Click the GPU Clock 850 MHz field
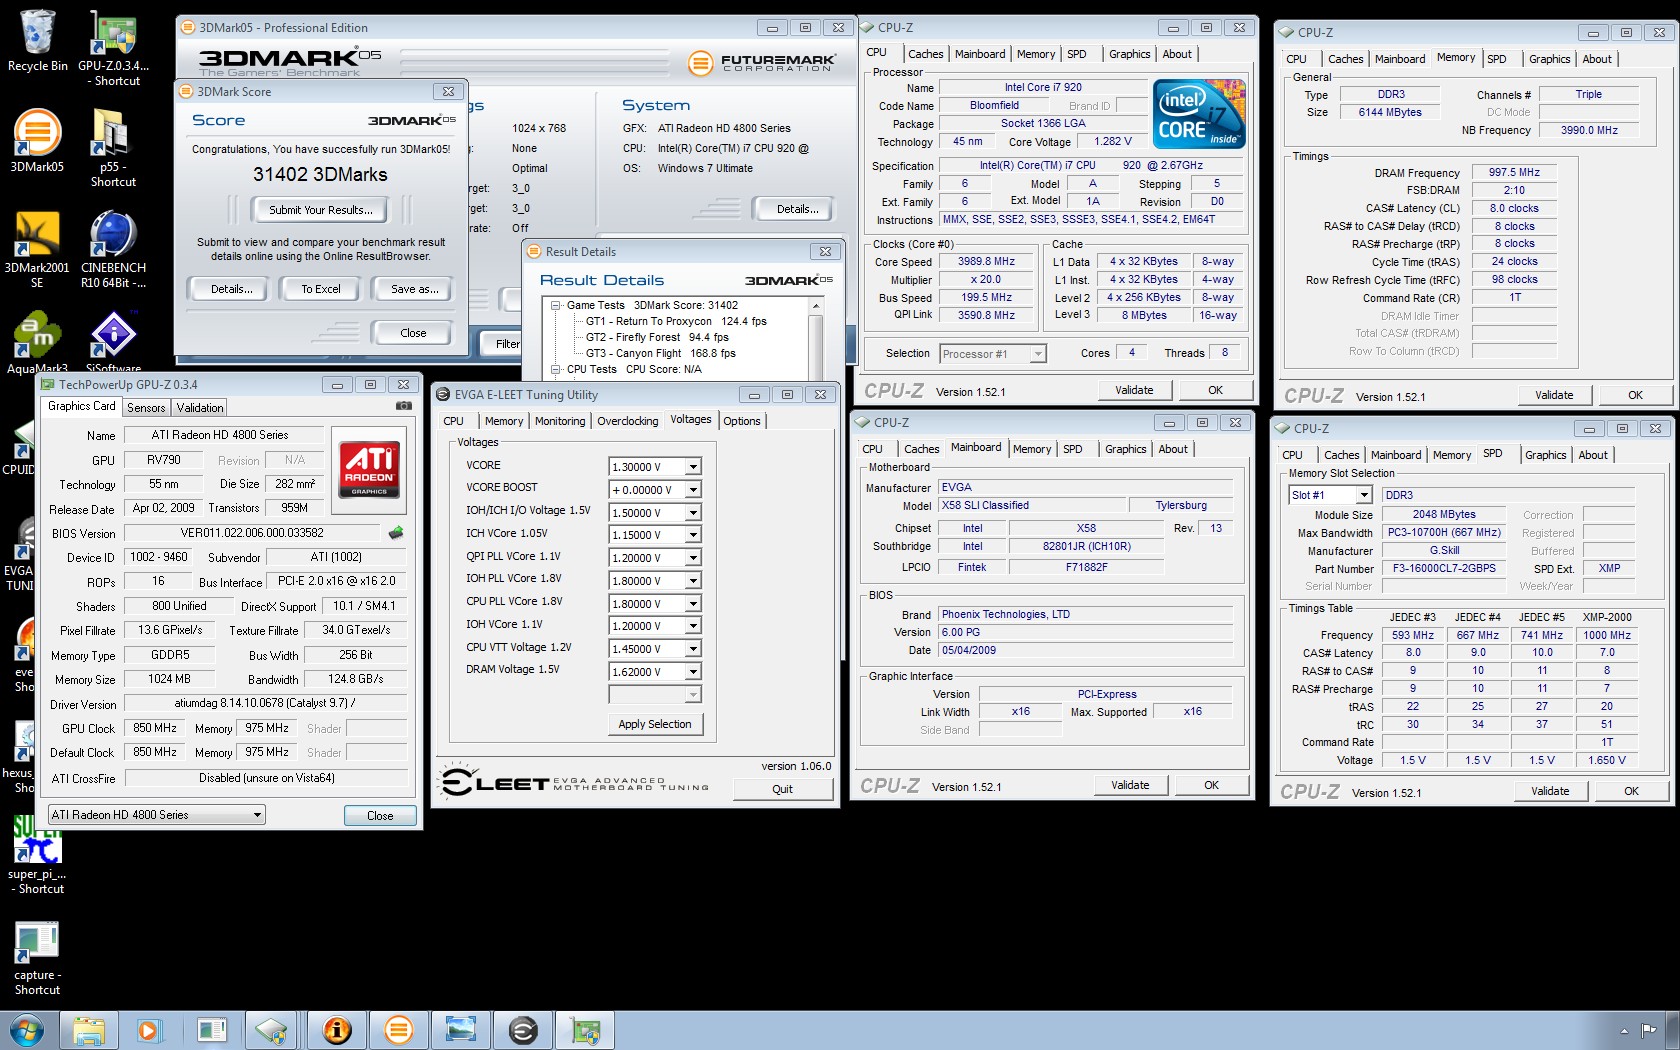Image resolution: width=1680 pixels, height=1050 pixels. click(155, 729)
